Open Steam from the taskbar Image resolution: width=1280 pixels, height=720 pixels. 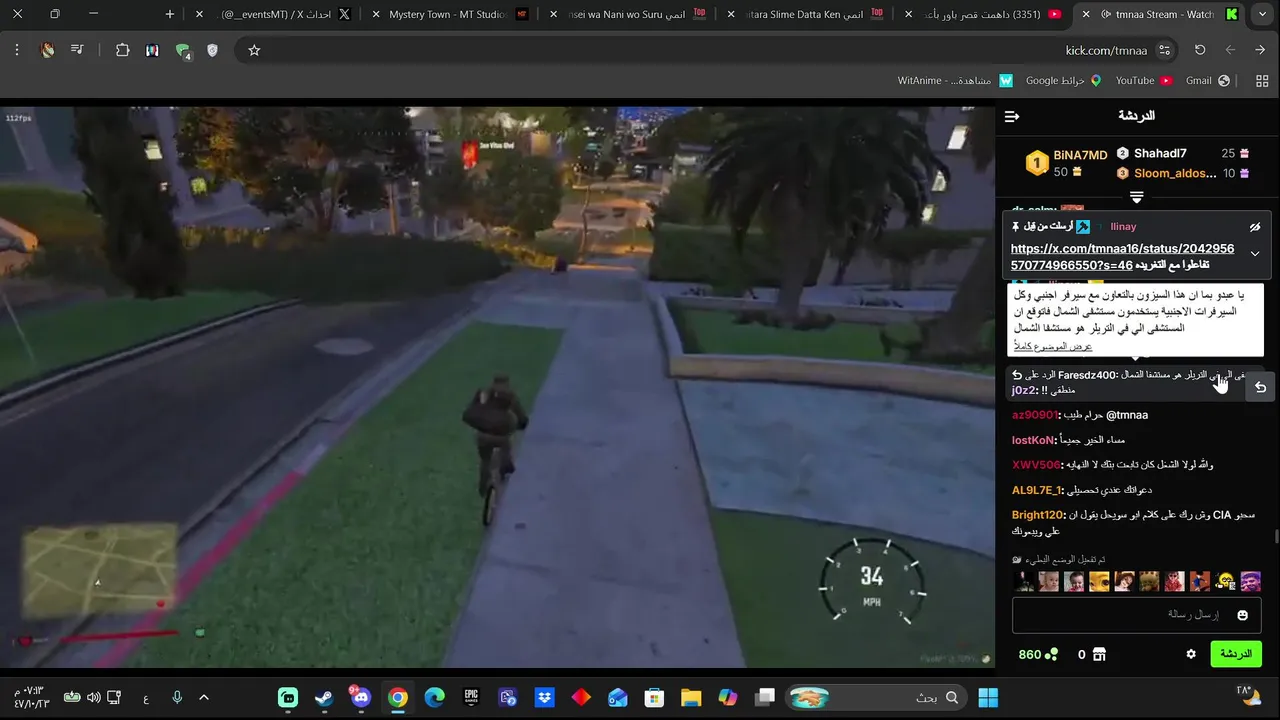(324, 697)
